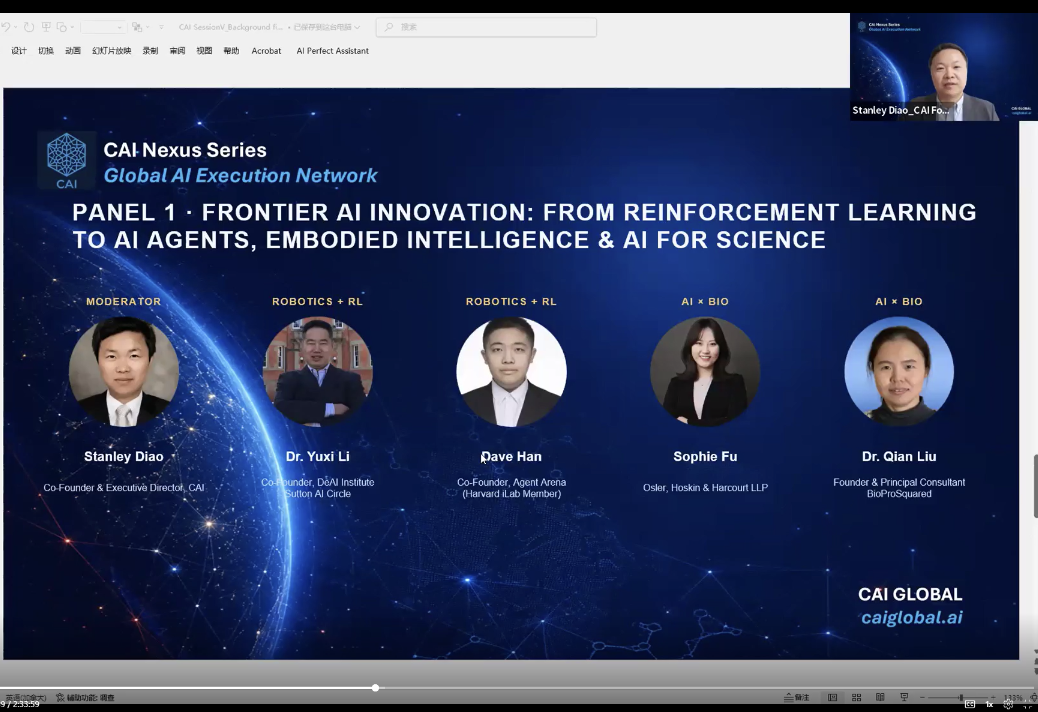Image resolution: width=1038 pixels, height=712 pixels.
Task: Click Dave Han's portrait photo
Action: pos(511,371)
